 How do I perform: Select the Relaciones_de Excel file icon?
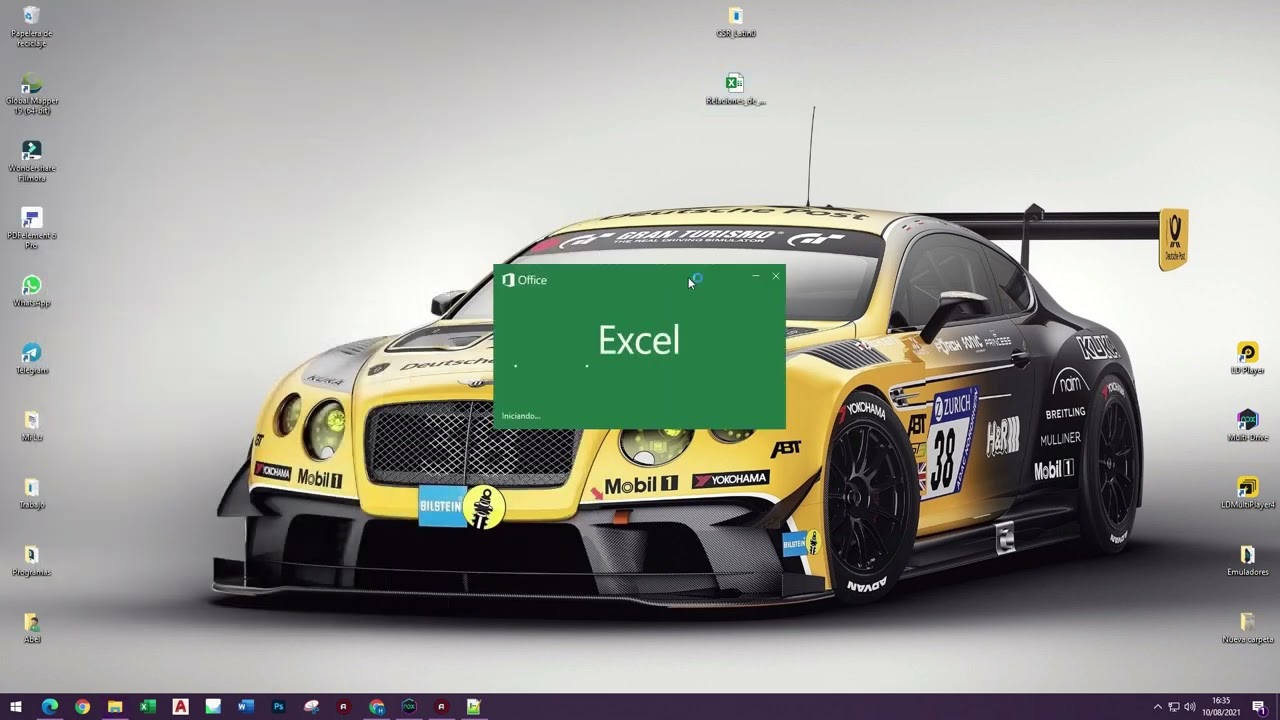tap(736, 90)
